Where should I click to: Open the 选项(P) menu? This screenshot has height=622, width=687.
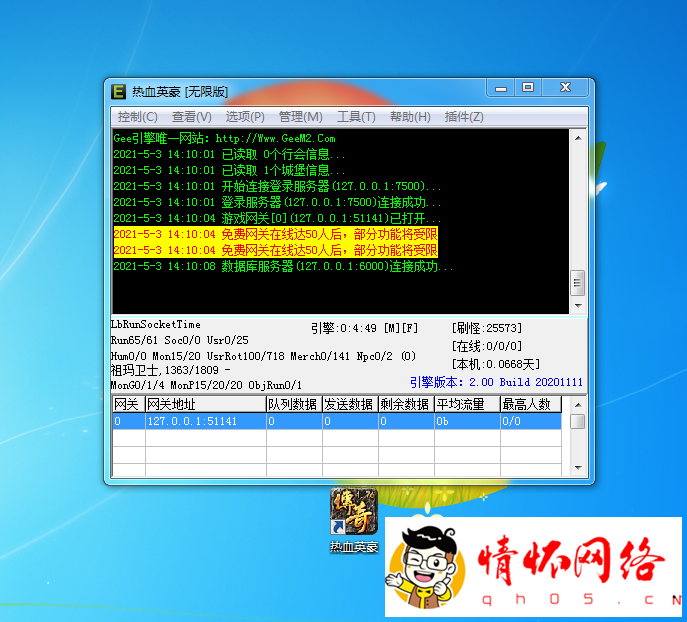[245, 117]
